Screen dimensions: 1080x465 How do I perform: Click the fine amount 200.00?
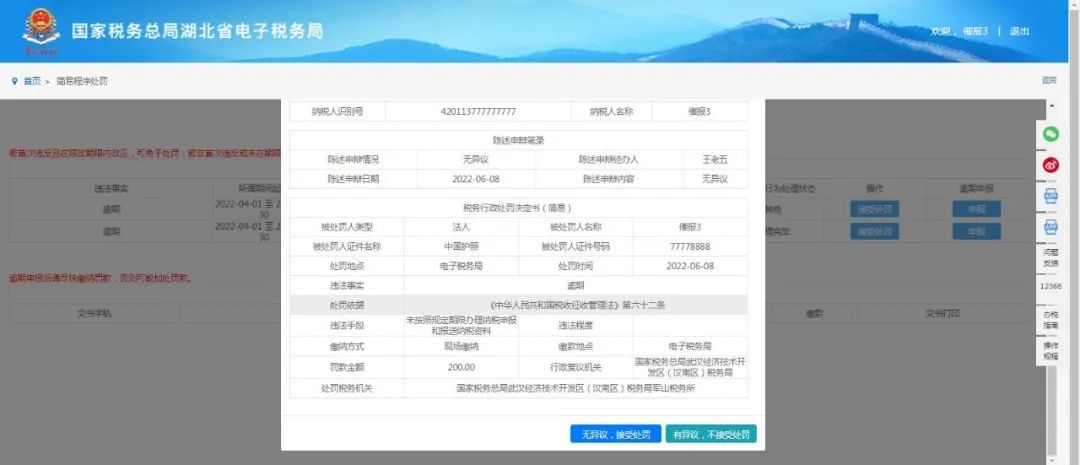461,367
